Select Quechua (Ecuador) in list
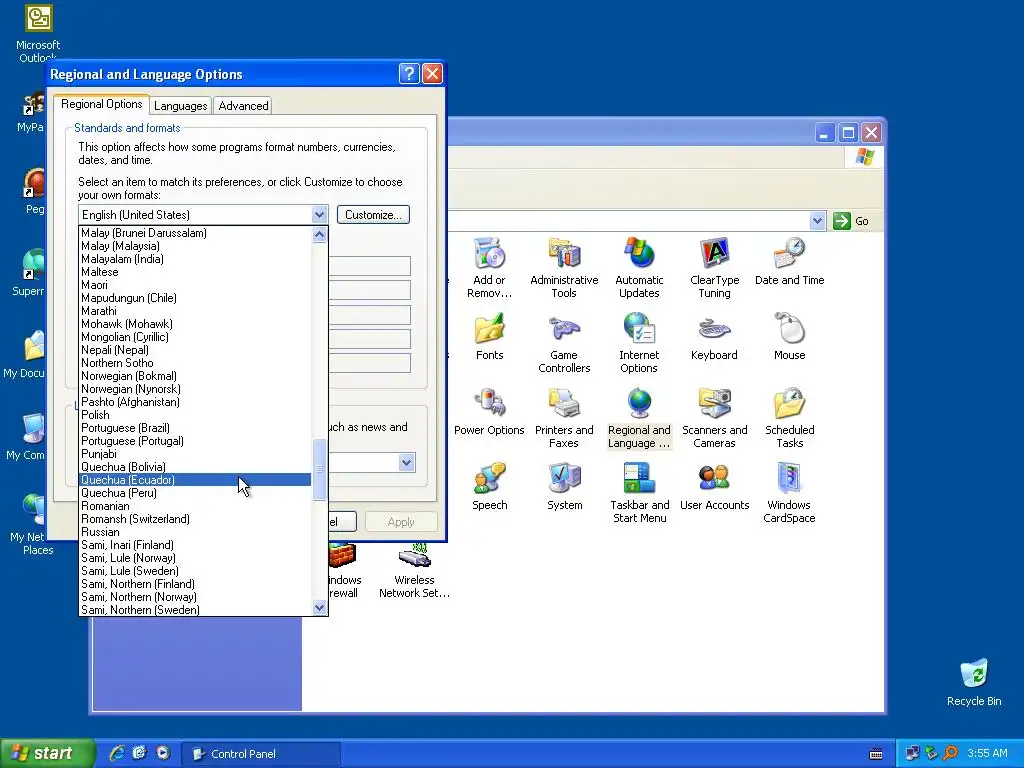Image resolution: width=1024 pixels, height=768 pixels. pyautogui.click(x=195, y=480)
